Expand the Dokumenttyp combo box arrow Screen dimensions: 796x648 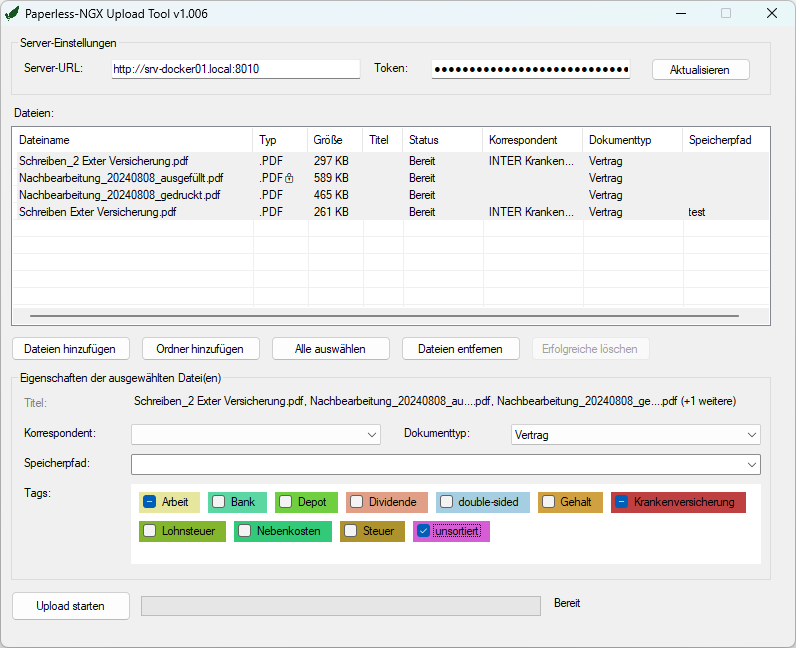752,435
